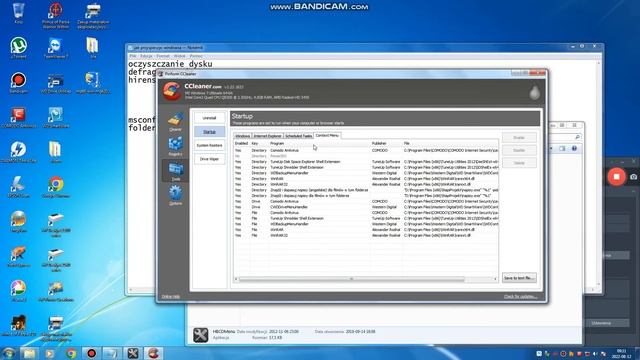Open the Edycja menu in Notepad
Viewport: 640px width, 360px height.
(x=146, y=56)
